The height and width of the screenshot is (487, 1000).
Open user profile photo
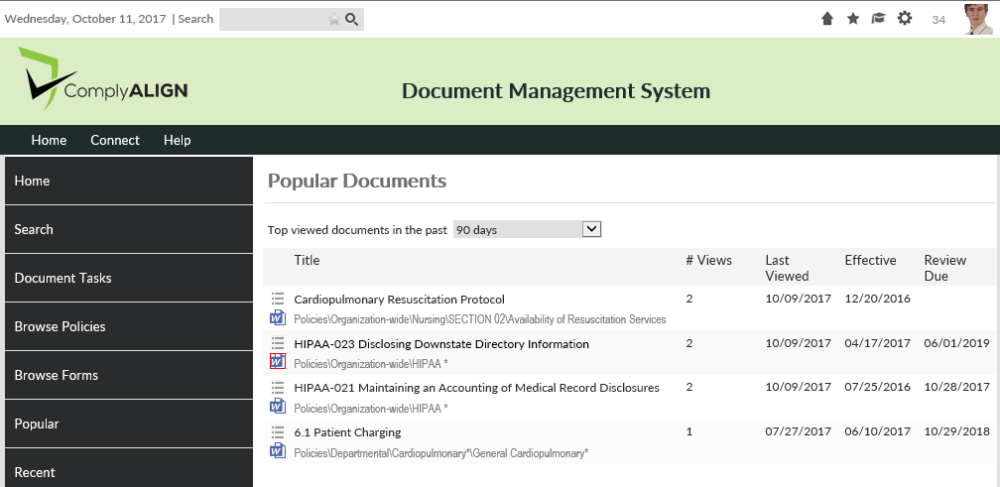[978, 19]
